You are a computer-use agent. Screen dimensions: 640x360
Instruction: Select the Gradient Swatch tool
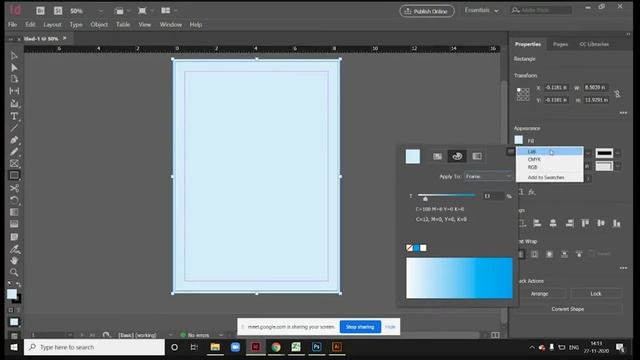pyautogui.click(x=14, y=212)
